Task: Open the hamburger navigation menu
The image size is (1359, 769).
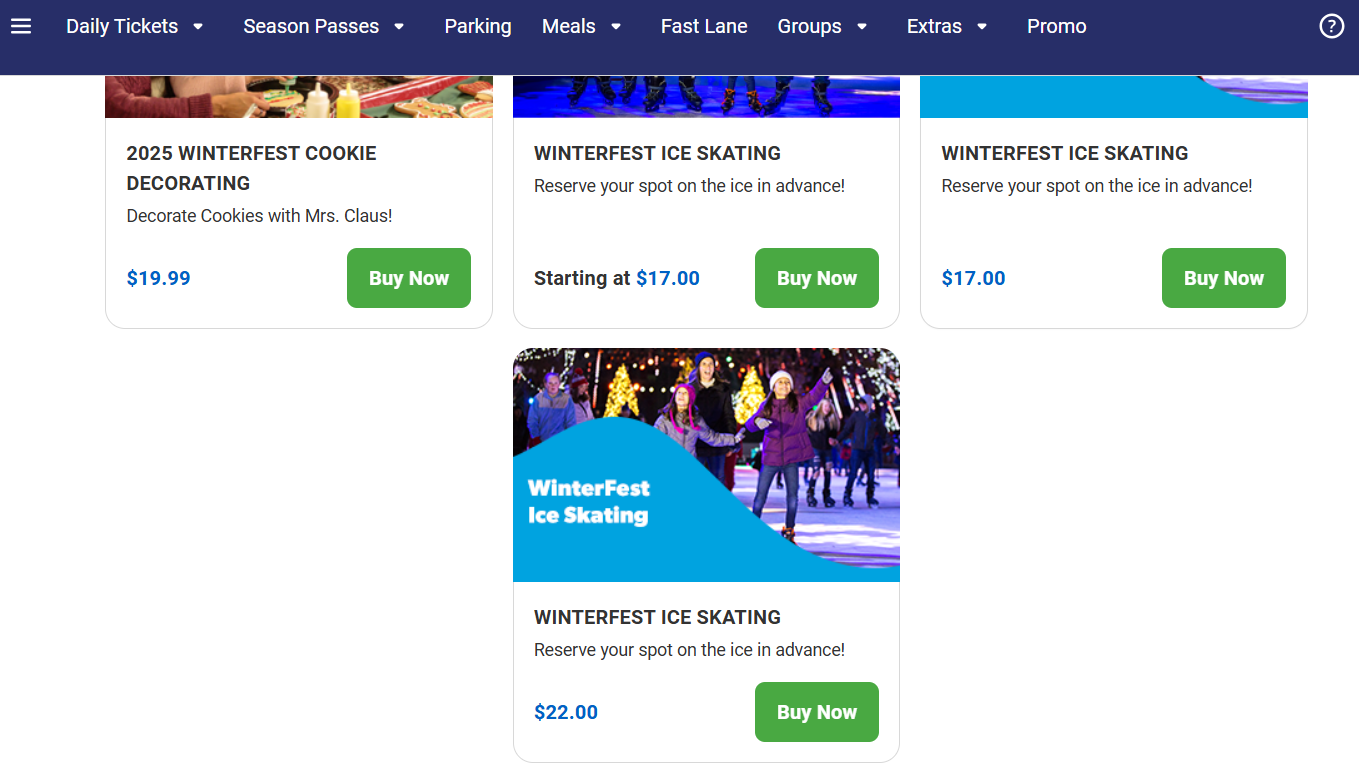Action: [21, 27]
